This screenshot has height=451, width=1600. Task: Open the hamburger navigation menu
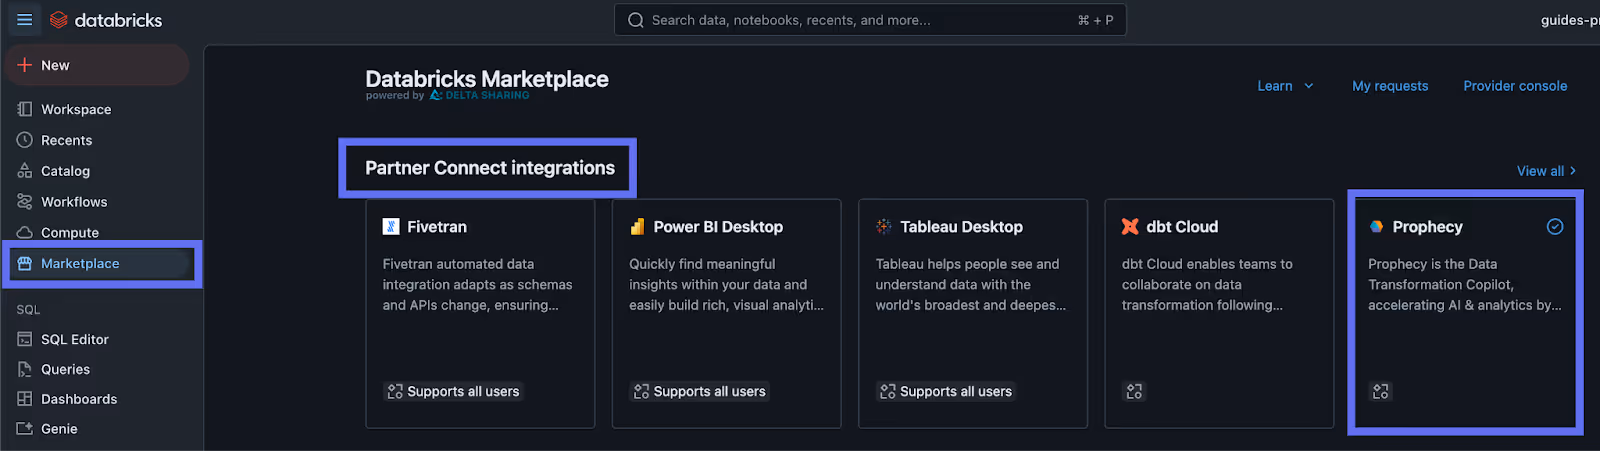(25, 20)
